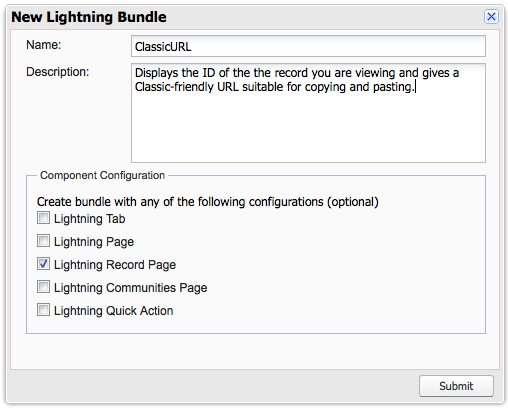Close the New Lightning Bundle dialog

(491, 17)
